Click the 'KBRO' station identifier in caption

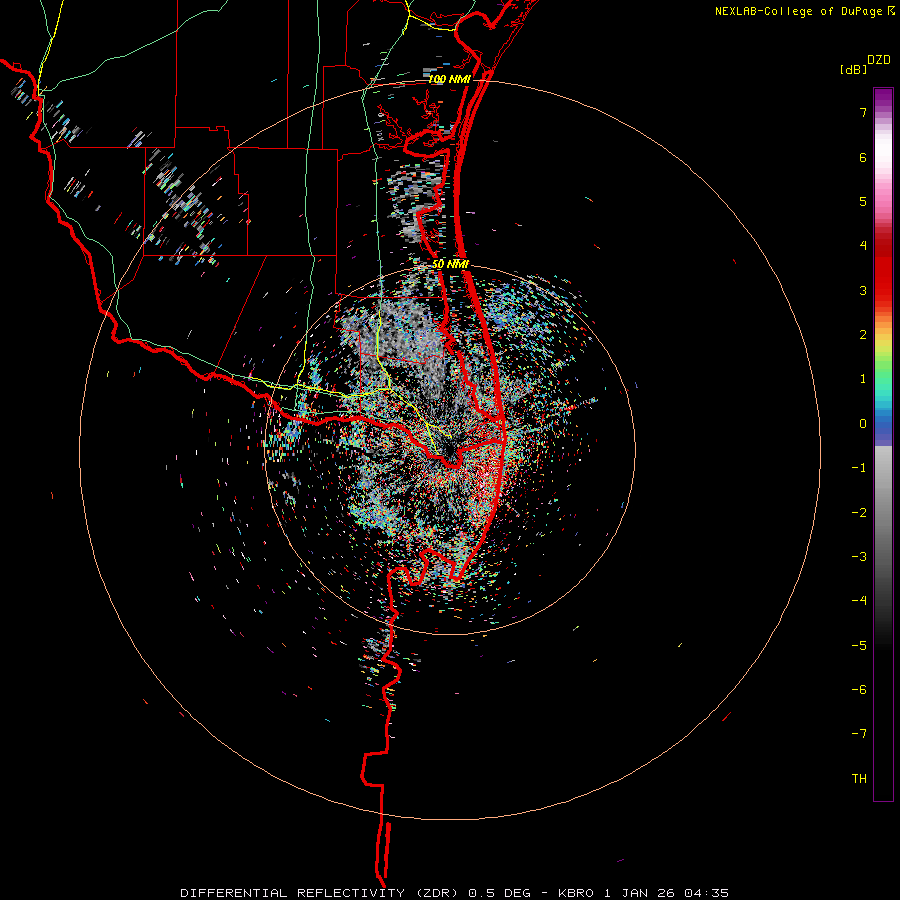(x=578, y=893)
